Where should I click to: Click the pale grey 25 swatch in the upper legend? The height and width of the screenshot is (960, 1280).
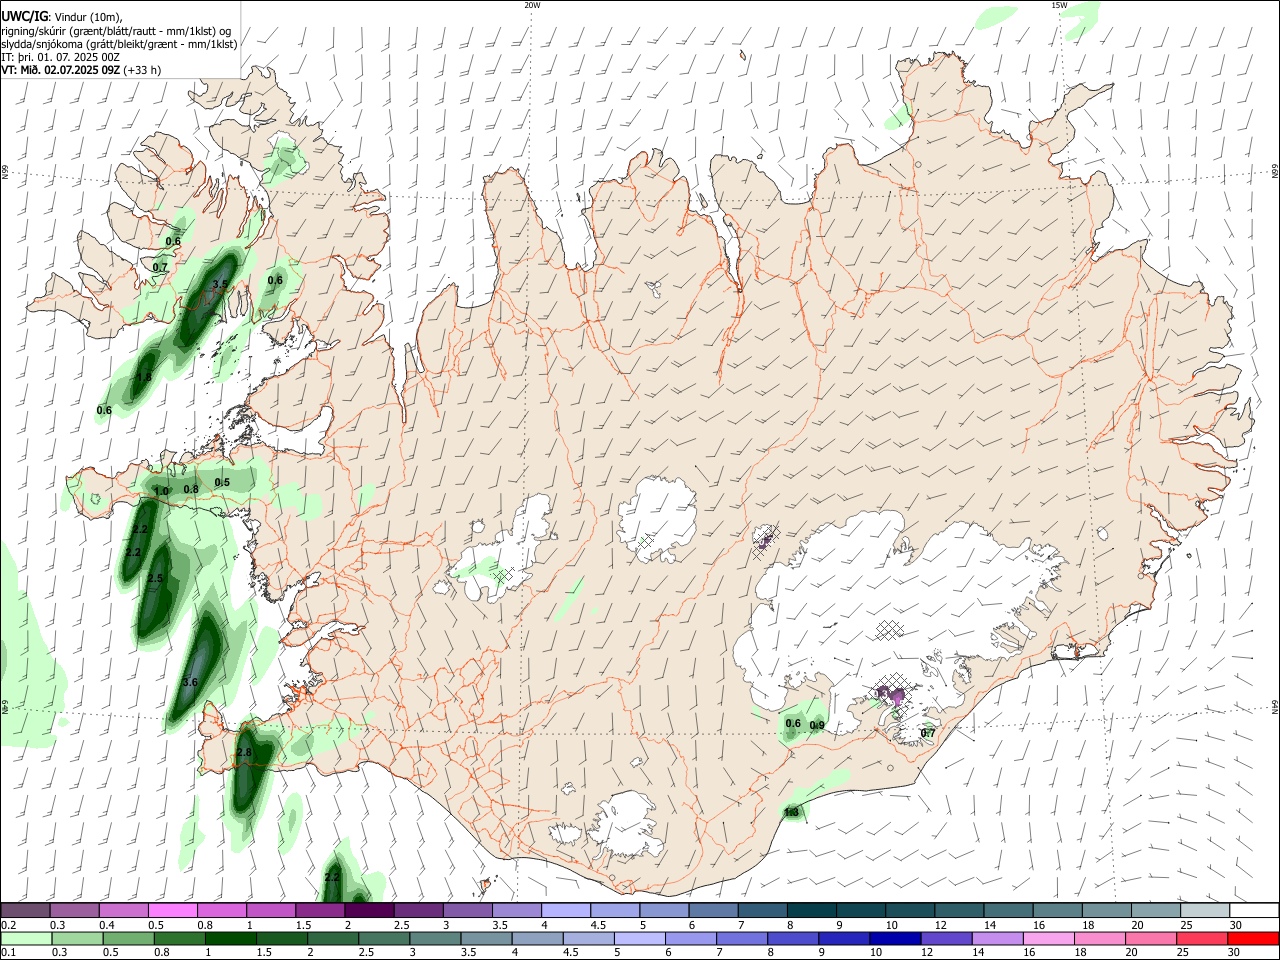click(x=1205, y=910)
